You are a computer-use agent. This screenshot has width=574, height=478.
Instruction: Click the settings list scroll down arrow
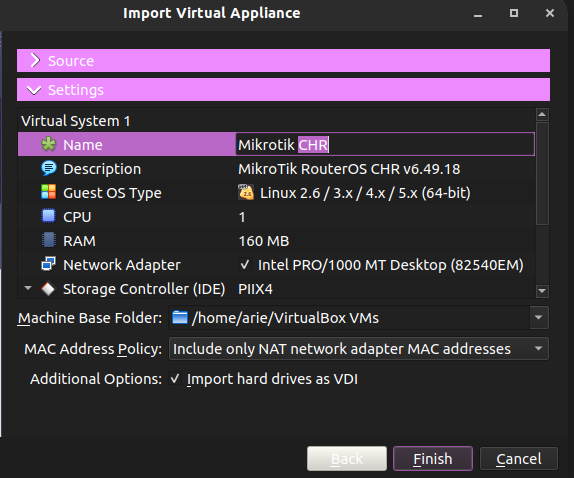pos(542,291)
